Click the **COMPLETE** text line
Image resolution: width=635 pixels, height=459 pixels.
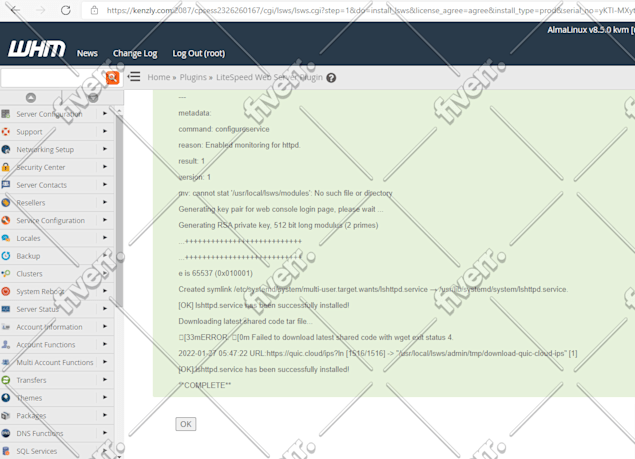click(x=205, y=385)
